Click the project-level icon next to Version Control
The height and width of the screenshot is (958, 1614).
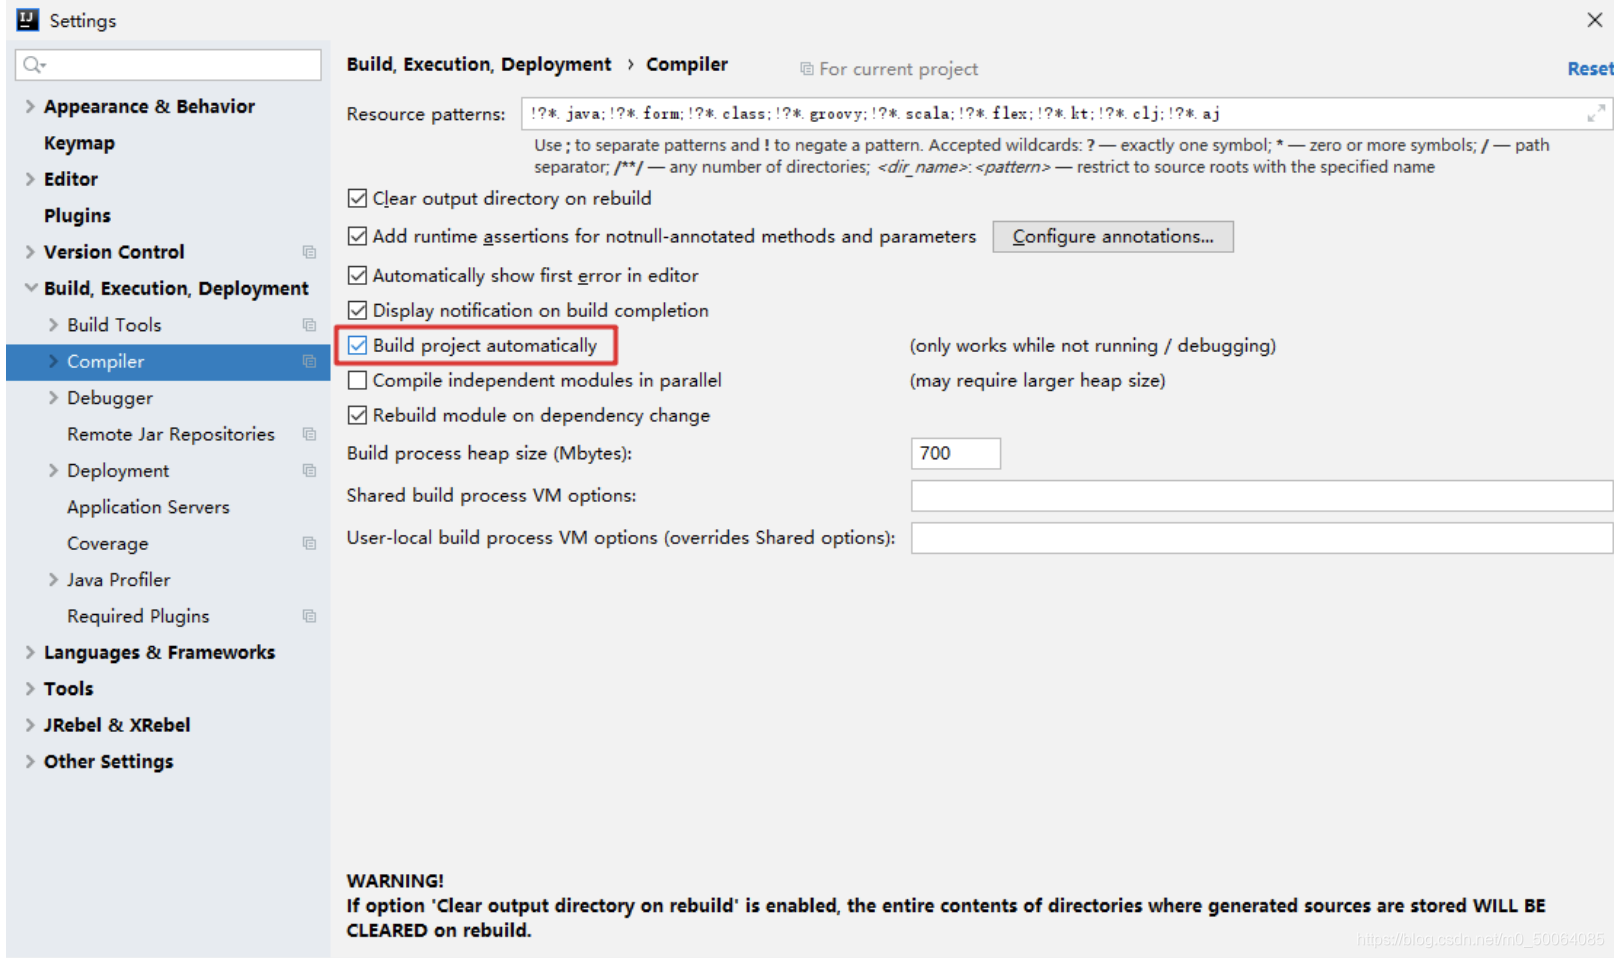(309, 252)
